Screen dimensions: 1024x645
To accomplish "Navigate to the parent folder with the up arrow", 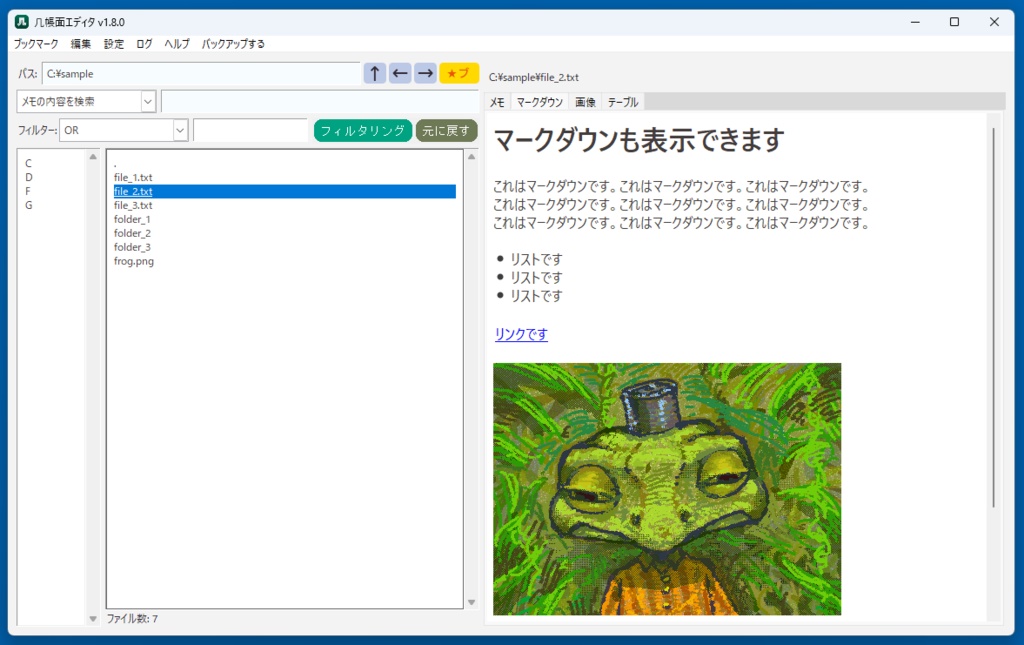I will (374, 72).
